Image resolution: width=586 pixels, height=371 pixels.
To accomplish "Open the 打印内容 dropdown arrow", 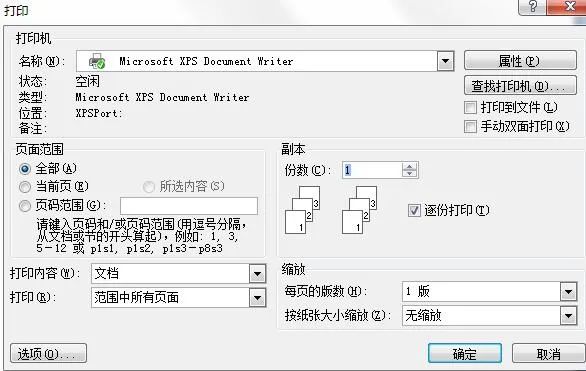I will pos(257,274).
